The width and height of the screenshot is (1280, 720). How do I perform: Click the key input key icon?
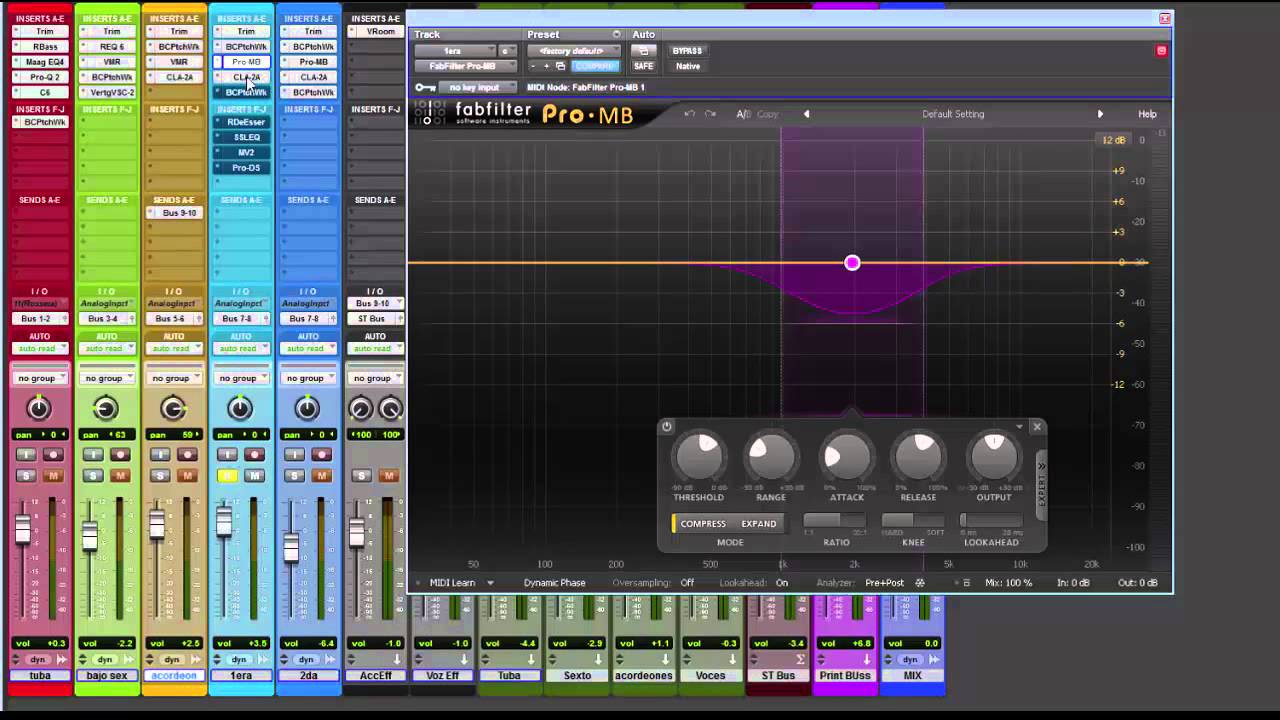tap(425, 87)
